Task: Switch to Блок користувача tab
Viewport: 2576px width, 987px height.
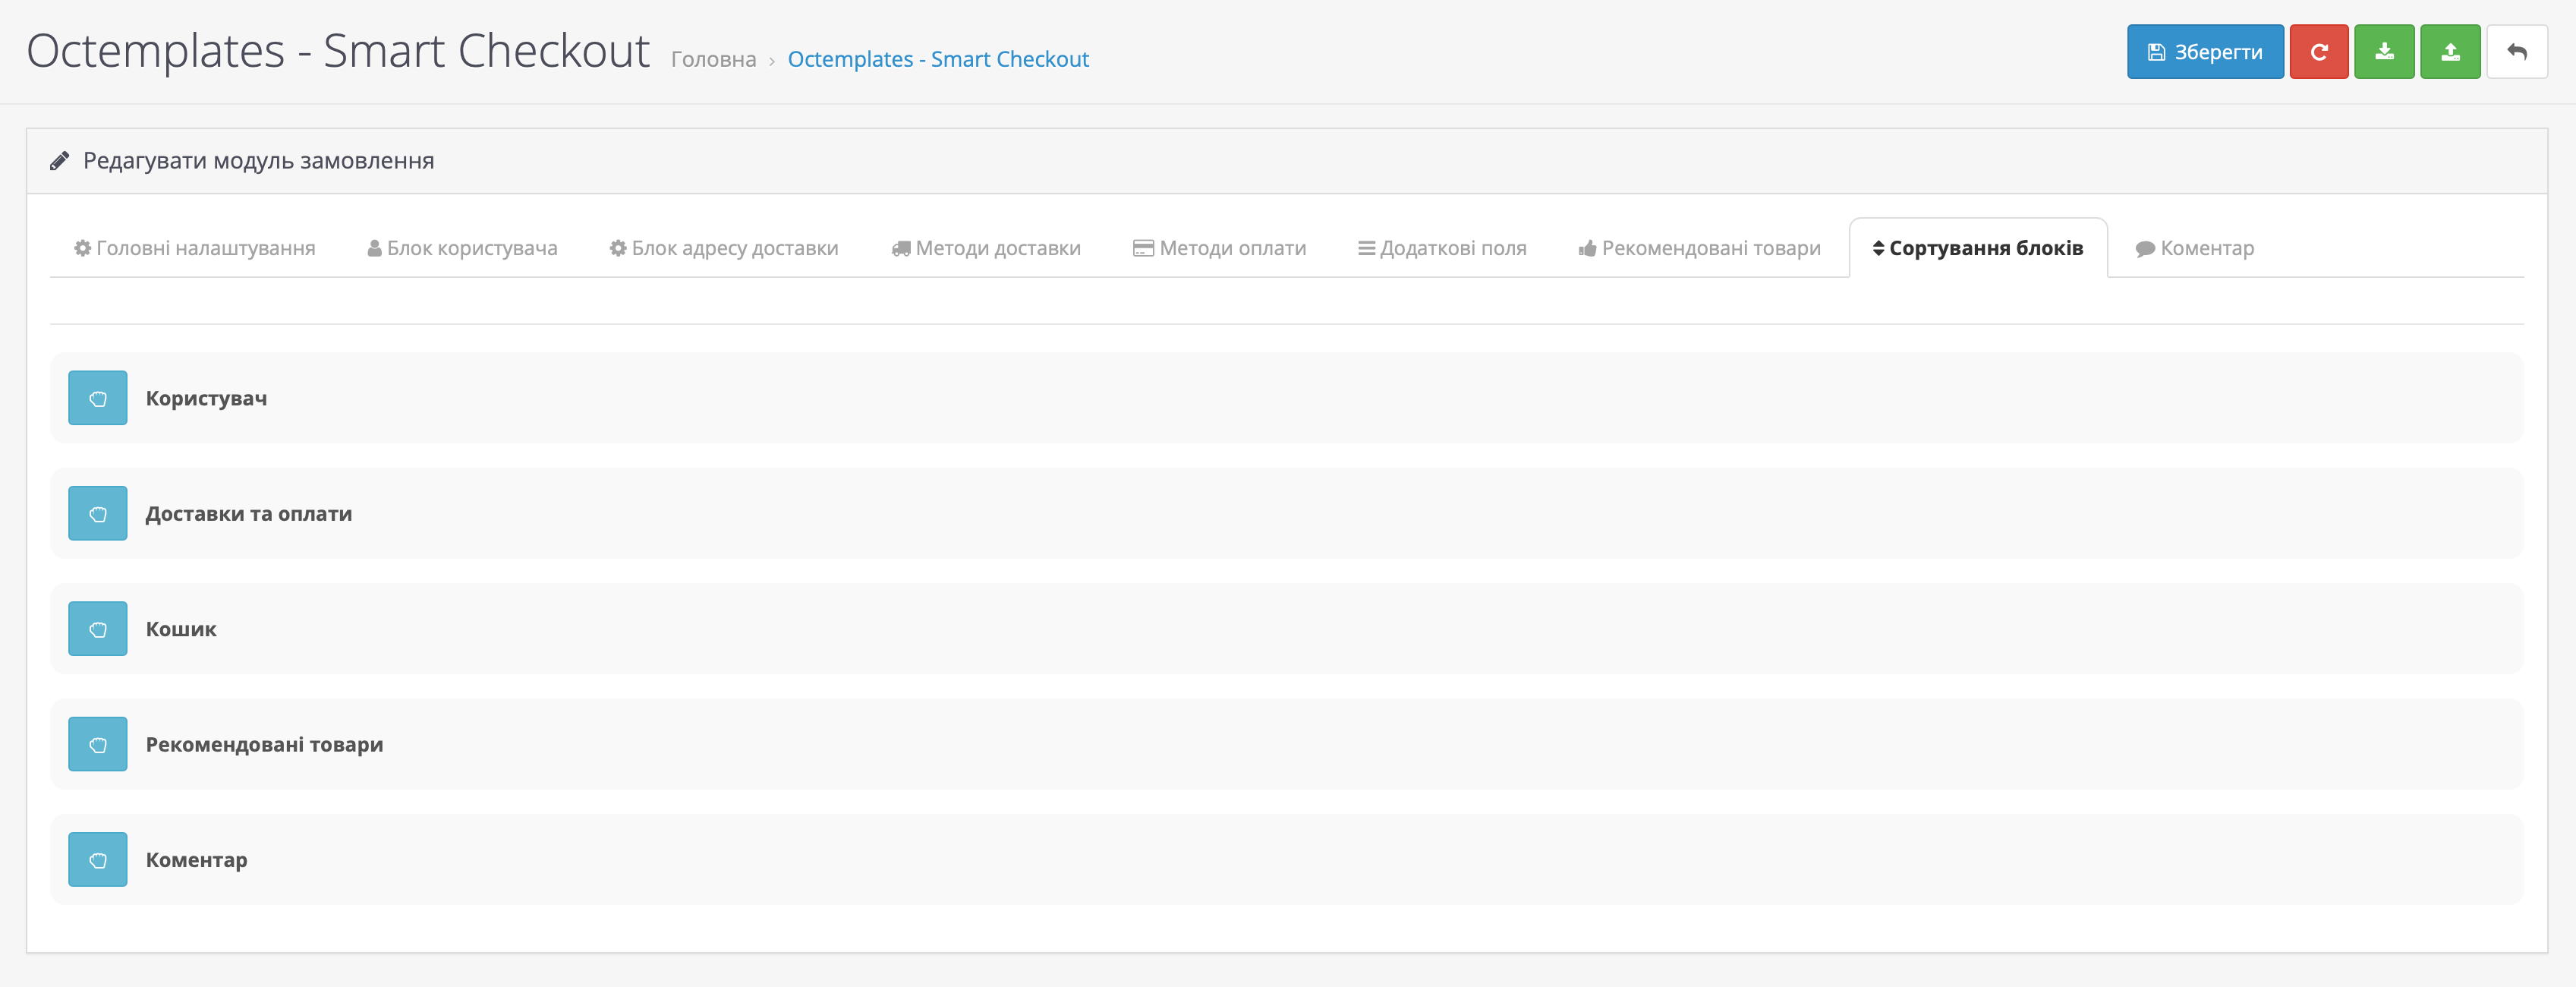Action: point(462,248)
